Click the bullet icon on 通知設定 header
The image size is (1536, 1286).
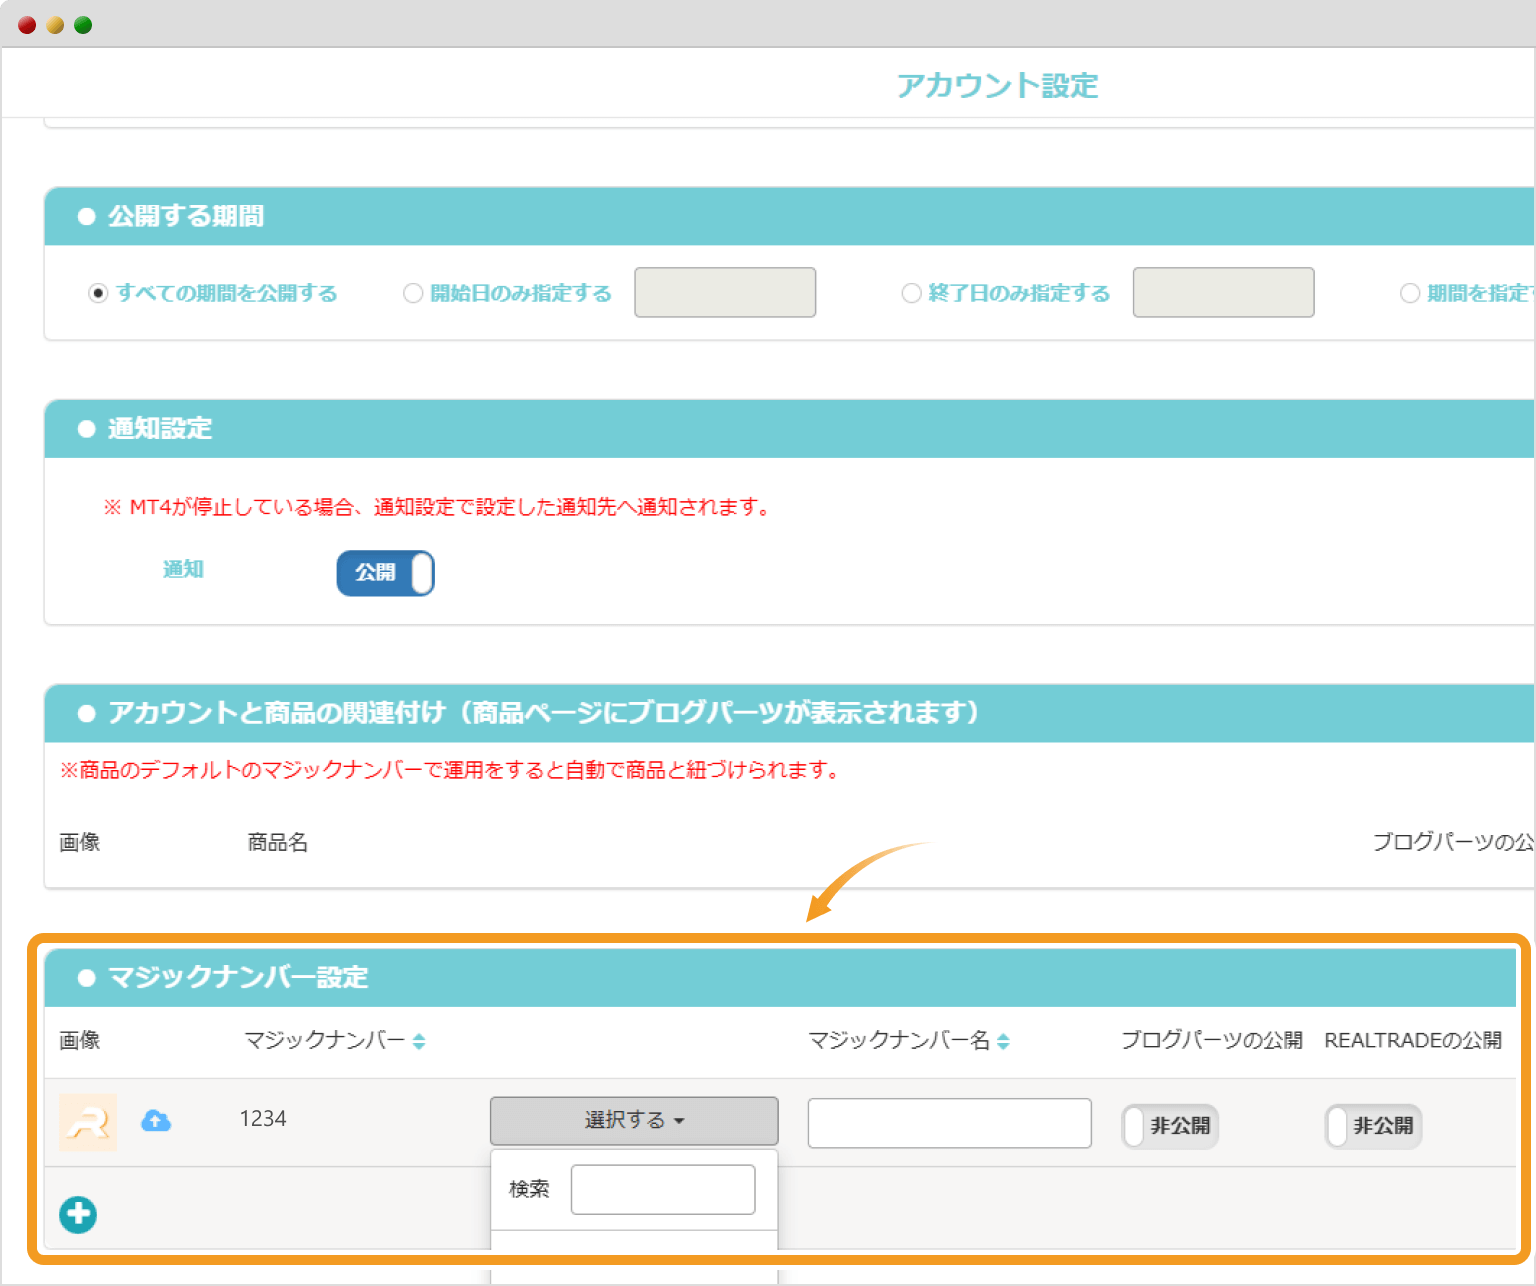(86, 428)
